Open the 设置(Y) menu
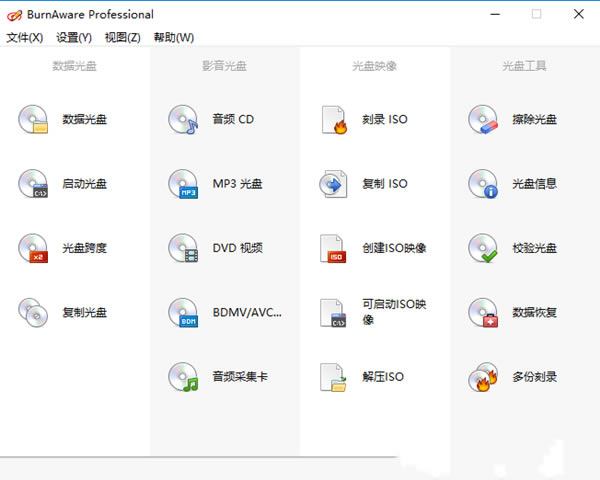 tap(74, 37)
